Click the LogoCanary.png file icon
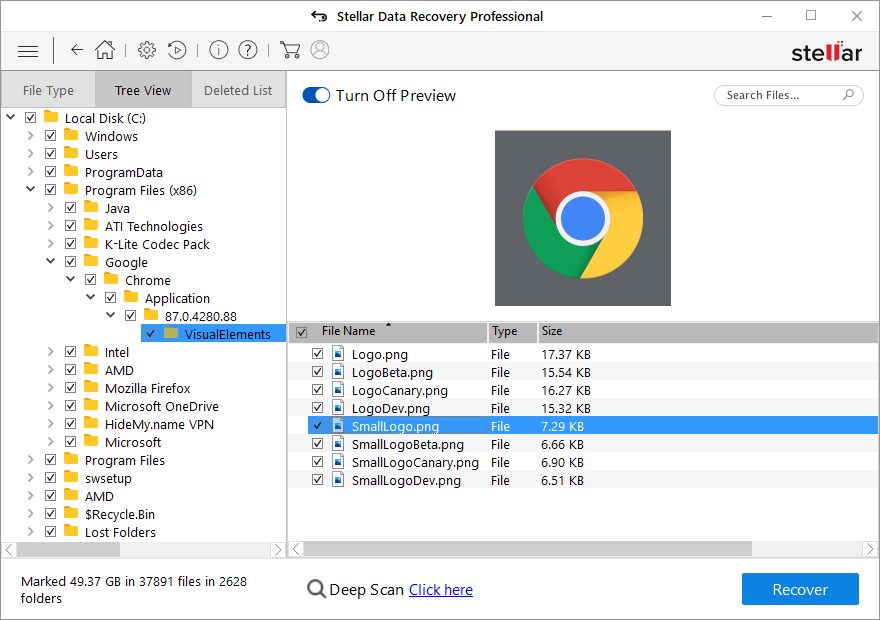Screen dimensions: 880x620 (338, 389)
